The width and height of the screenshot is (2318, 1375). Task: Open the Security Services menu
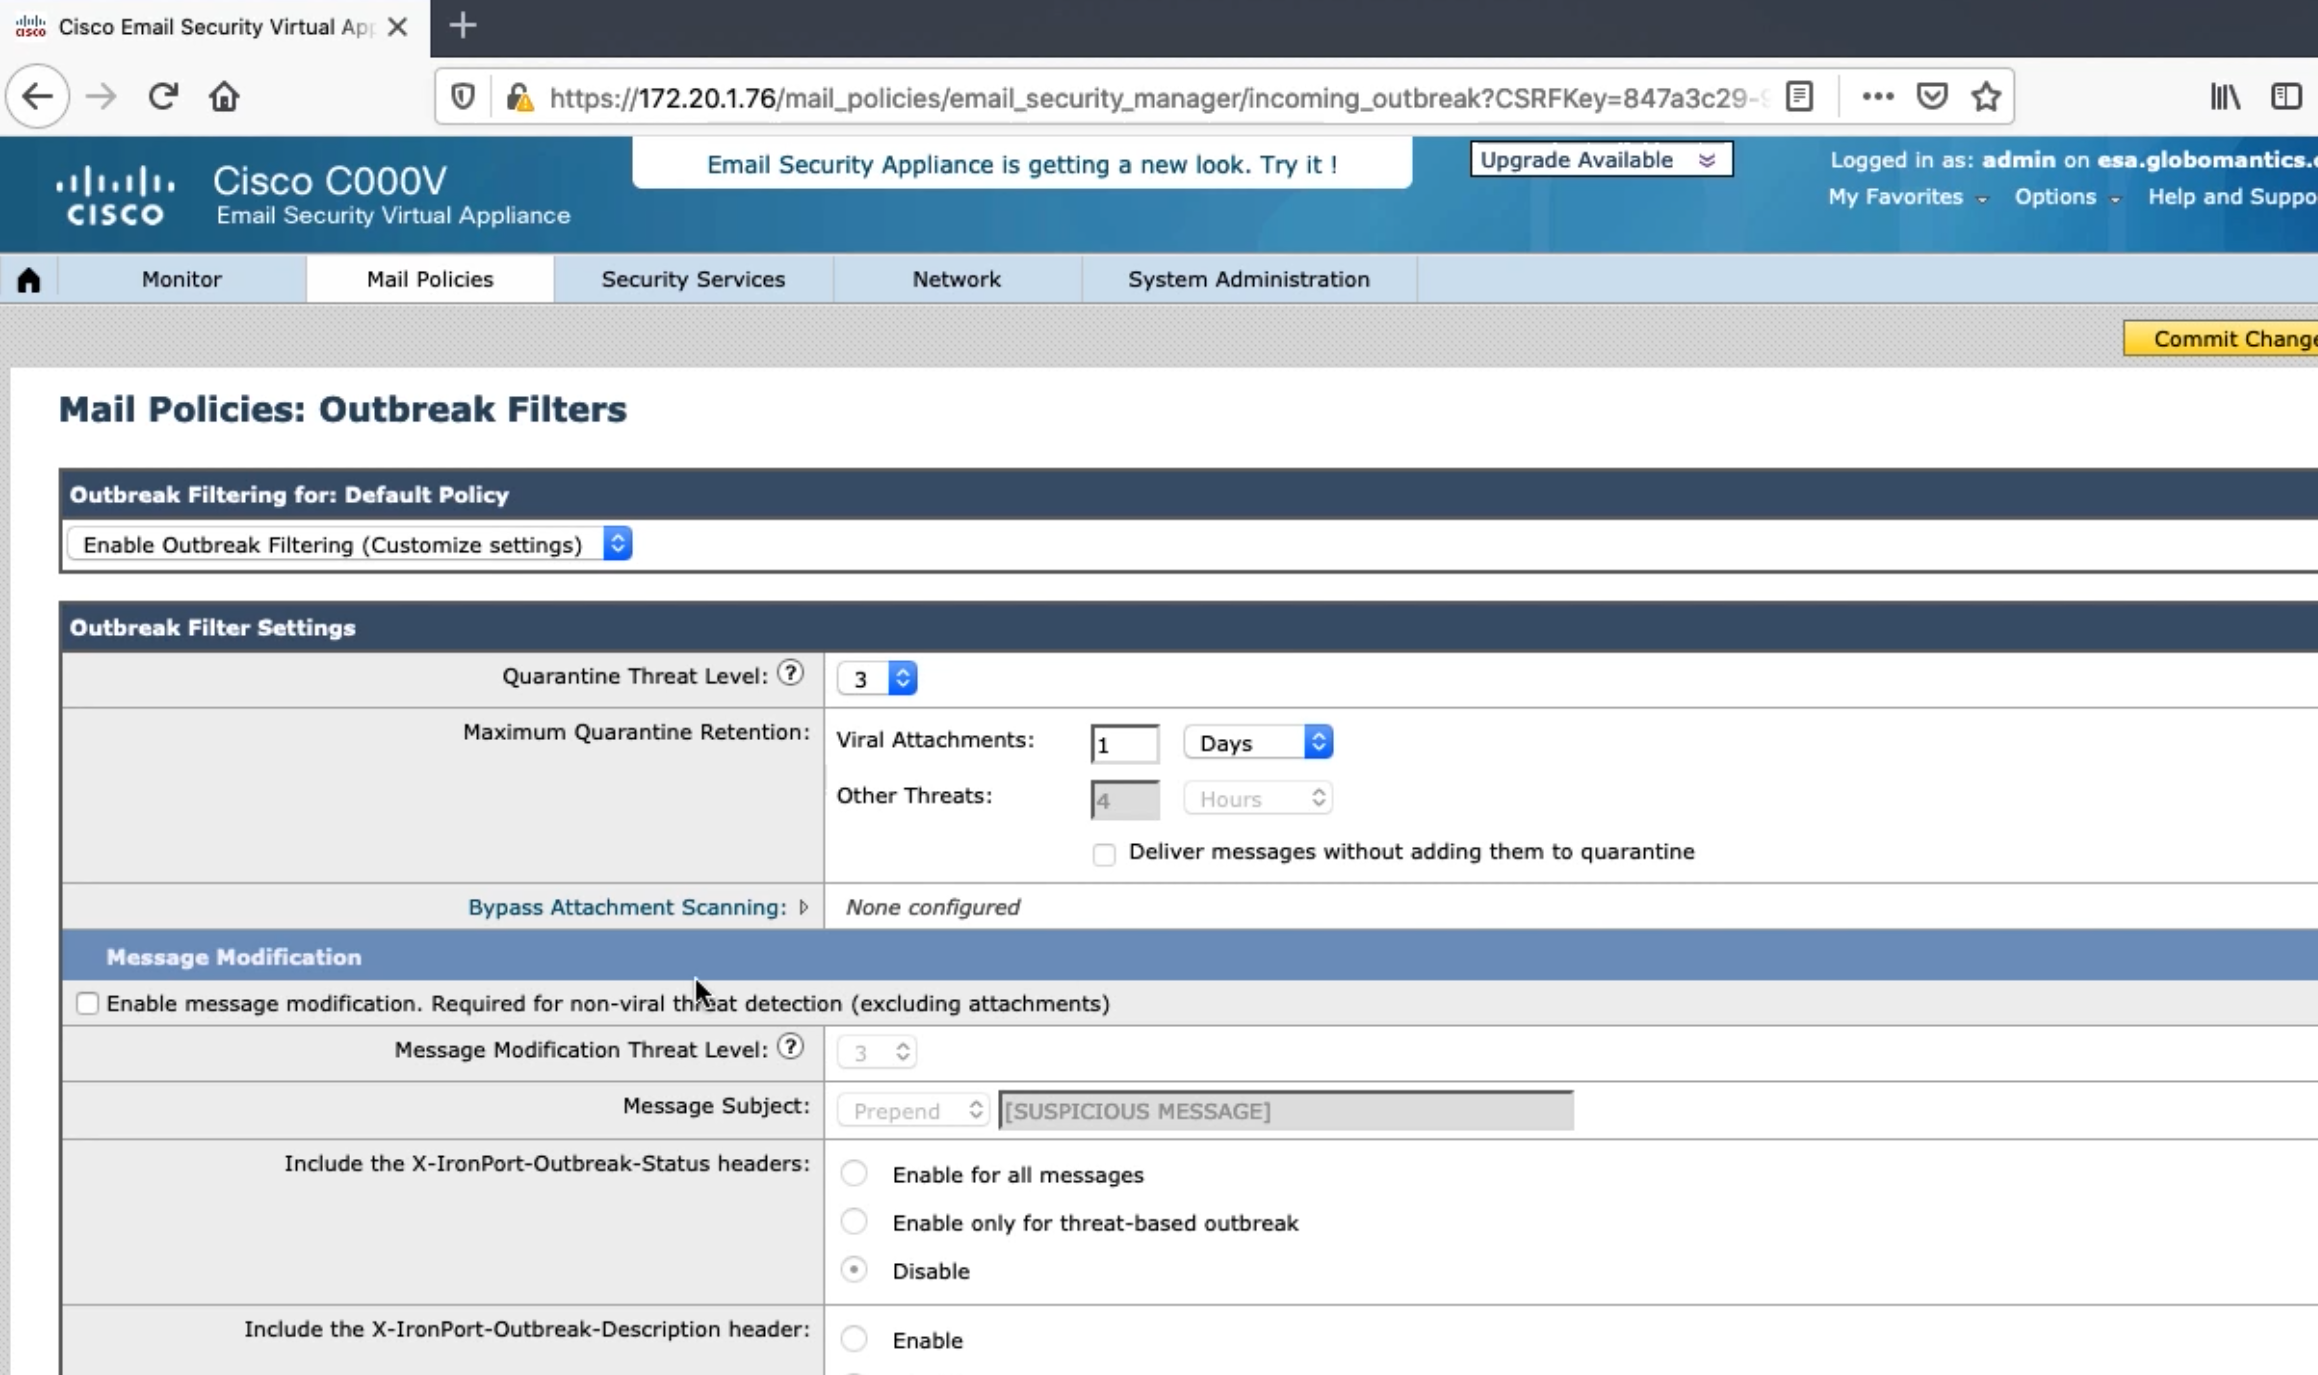(693, 279)
